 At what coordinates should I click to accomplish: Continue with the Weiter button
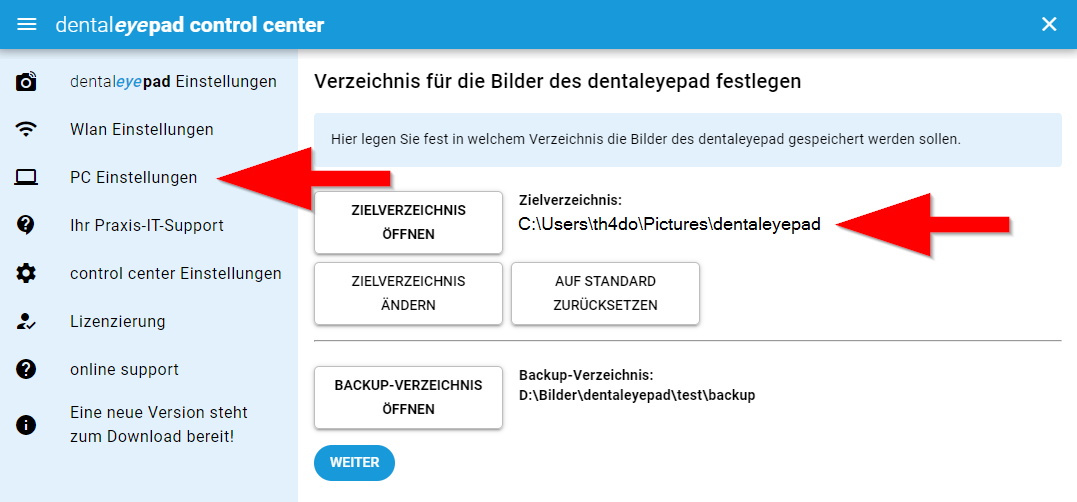click(x=354, y=462)
